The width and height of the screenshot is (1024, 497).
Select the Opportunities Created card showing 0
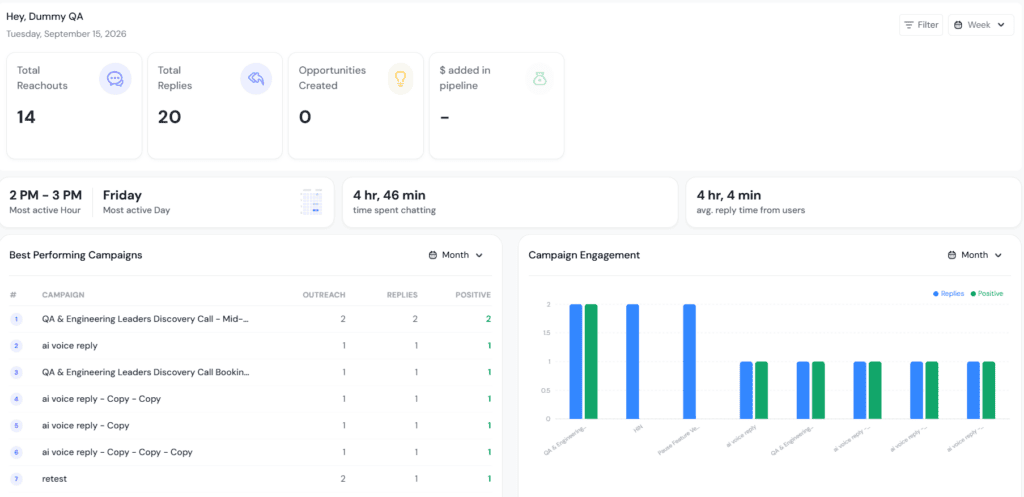(356, 106)
